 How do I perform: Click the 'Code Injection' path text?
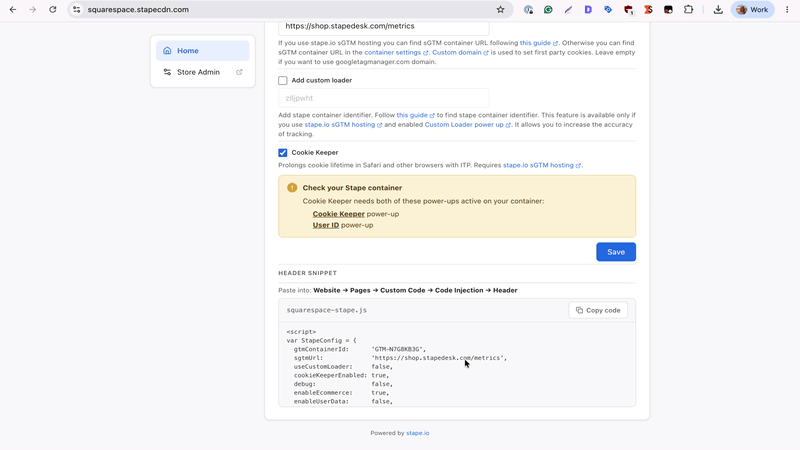click(x=459, y=290)
